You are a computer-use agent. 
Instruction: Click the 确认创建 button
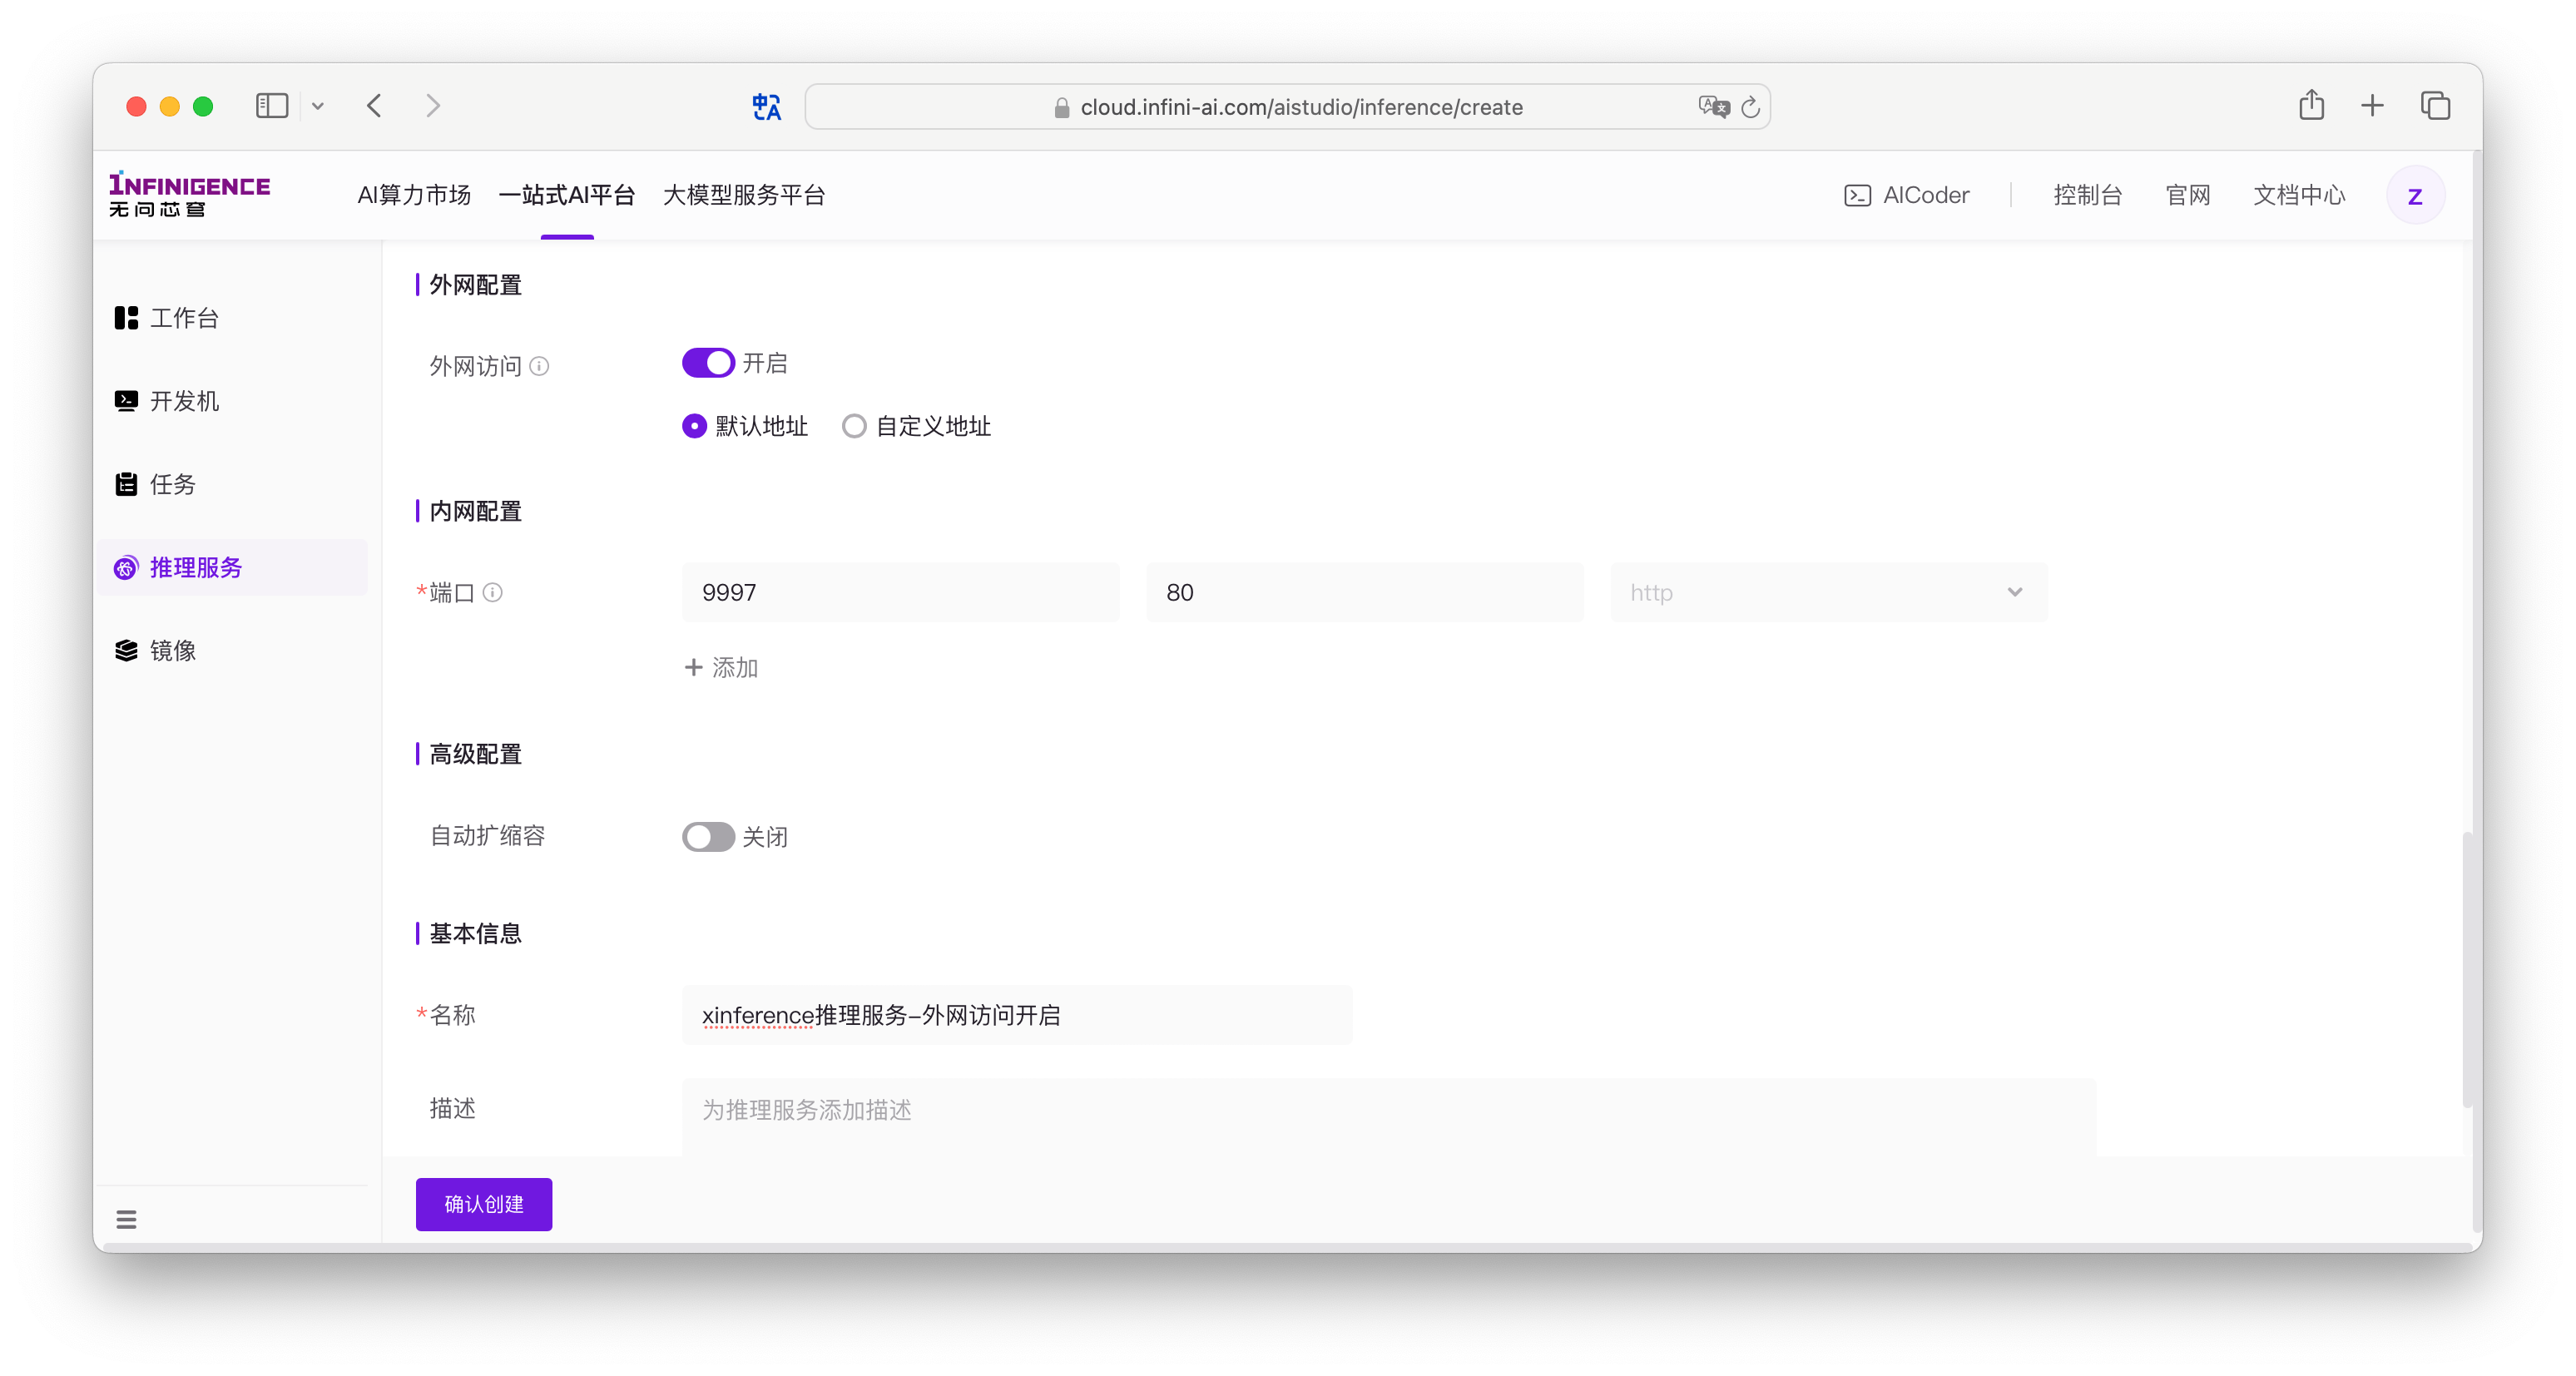point(483,1204)
